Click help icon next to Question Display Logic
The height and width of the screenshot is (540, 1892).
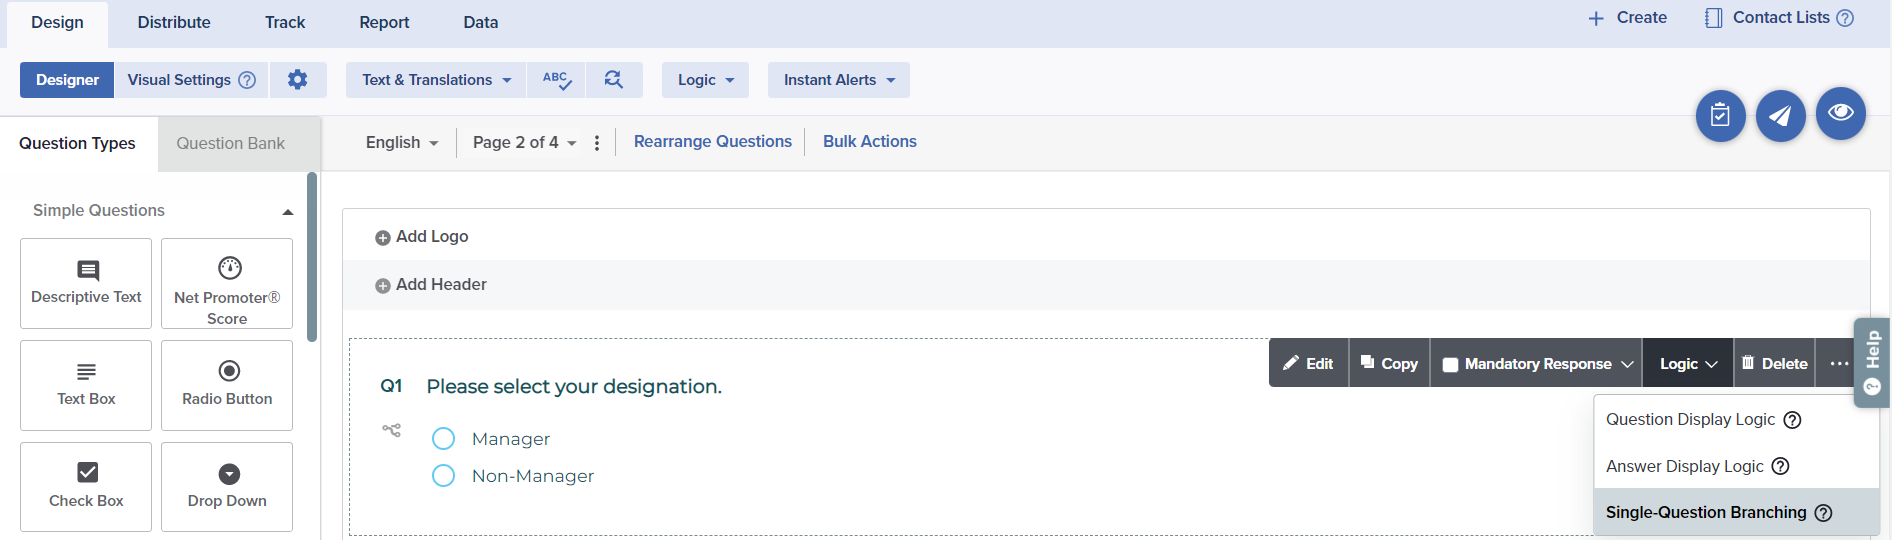pyautogui.click(x=1792, y=420)
